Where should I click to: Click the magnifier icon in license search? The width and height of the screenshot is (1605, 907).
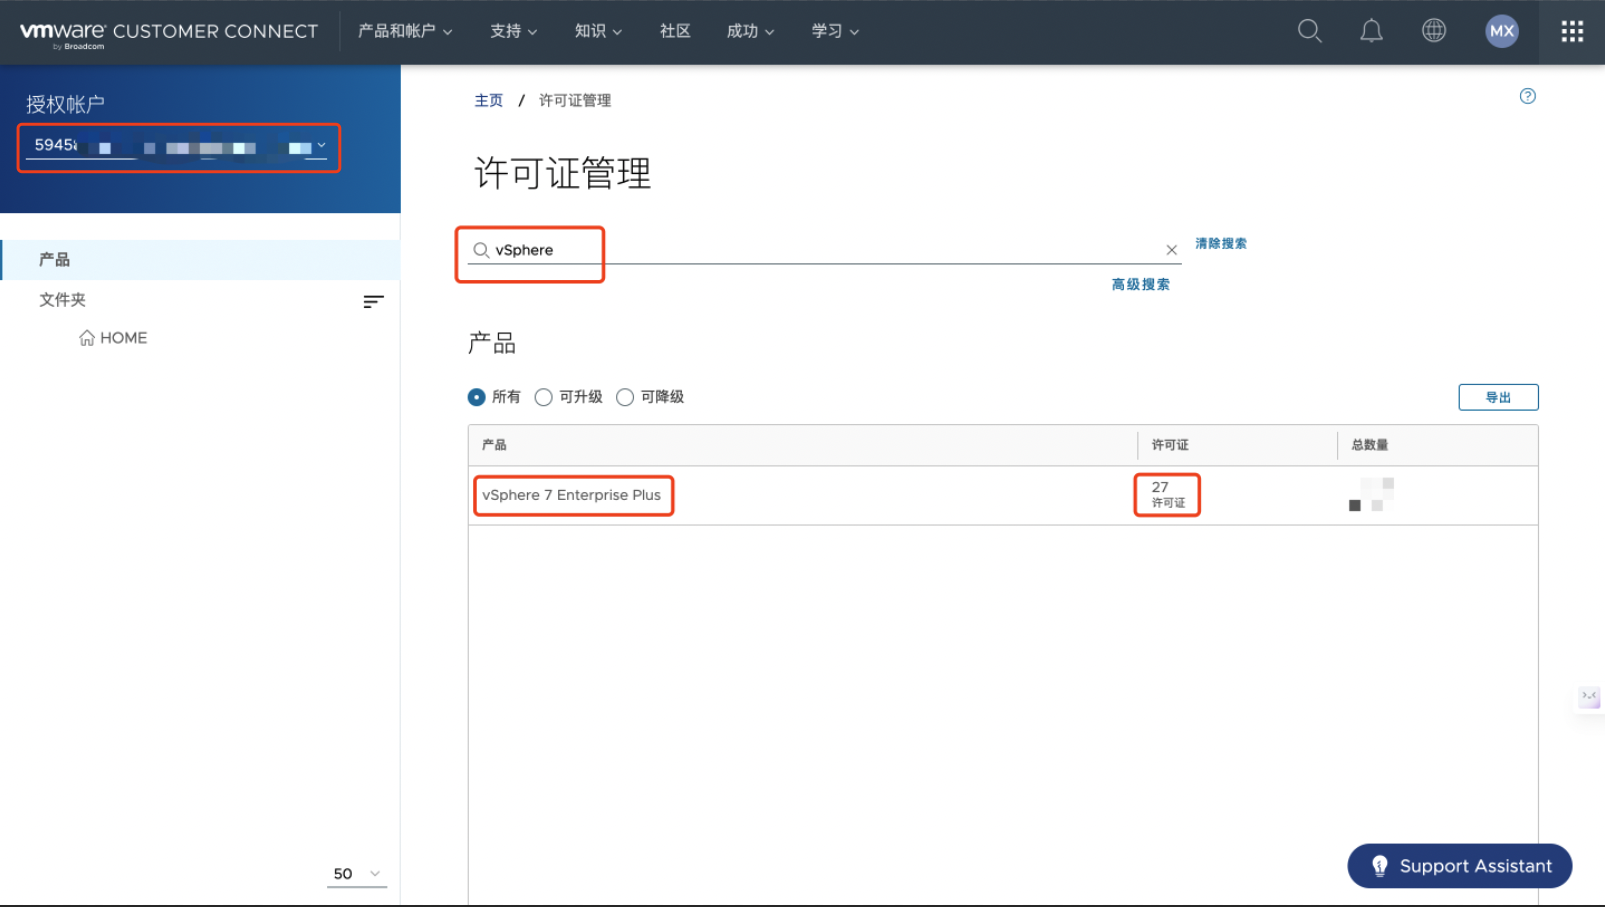click(x=481, y=250)
